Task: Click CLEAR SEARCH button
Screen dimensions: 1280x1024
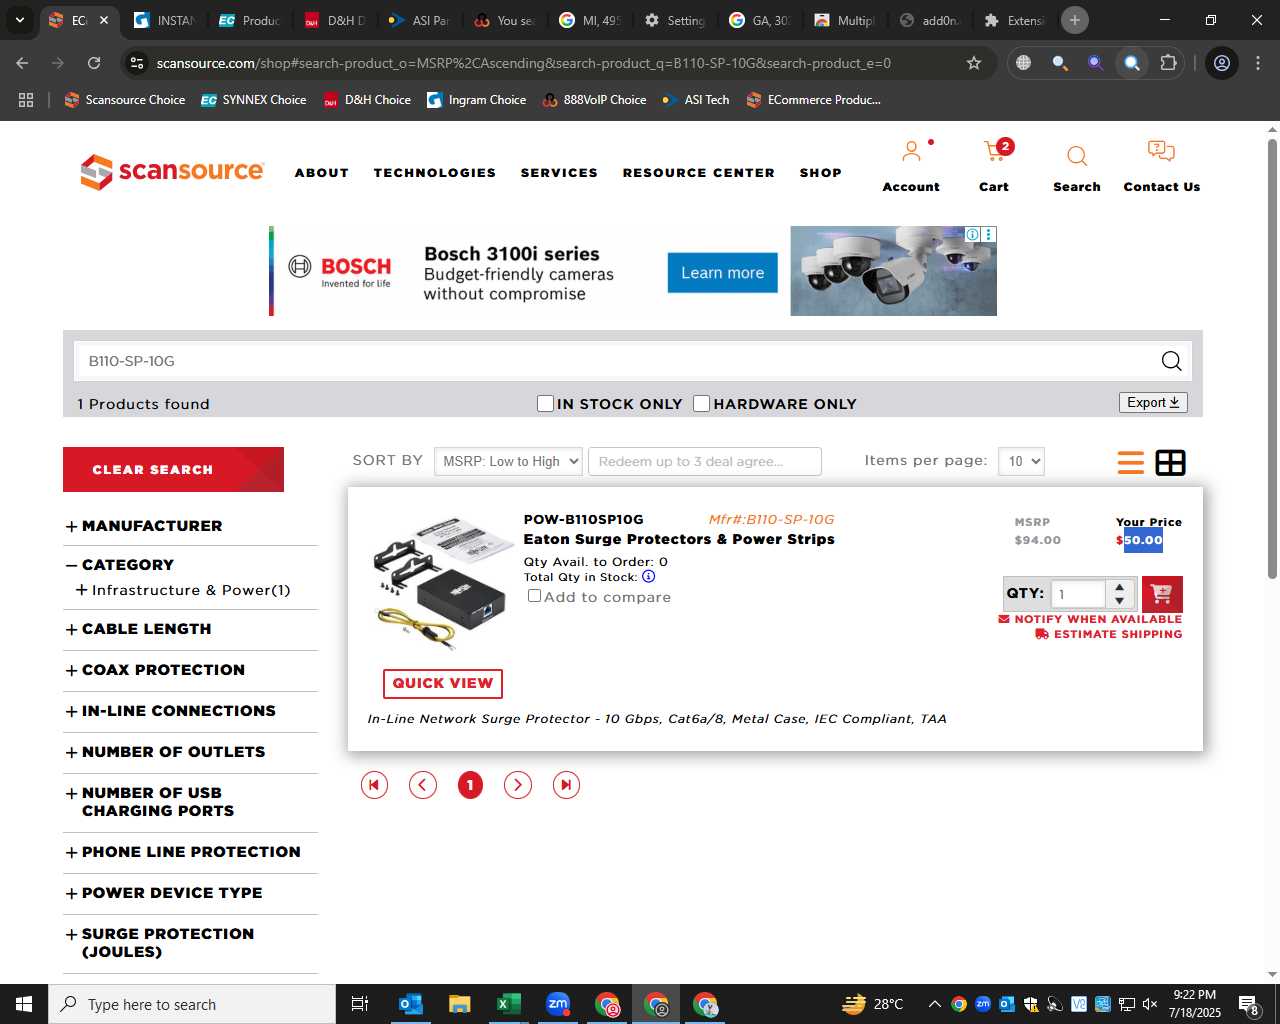Action: click(x=173, y=469)
